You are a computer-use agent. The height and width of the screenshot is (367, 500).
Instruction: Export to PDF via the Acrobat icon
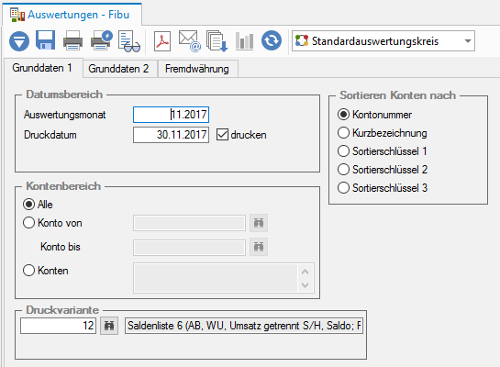[162, 41]
